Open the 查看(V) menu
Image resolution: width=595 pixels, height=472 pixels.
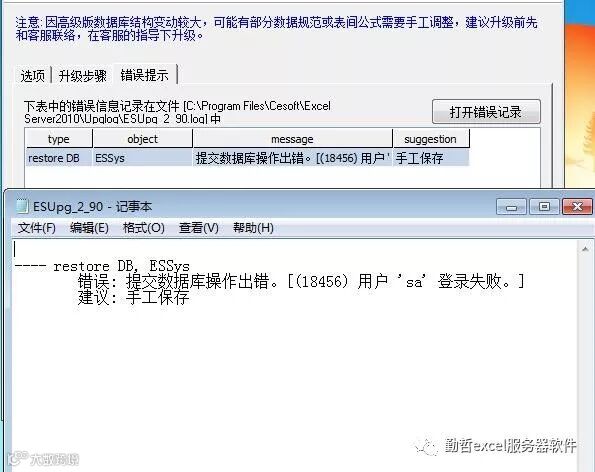click(x=198, y=228)
